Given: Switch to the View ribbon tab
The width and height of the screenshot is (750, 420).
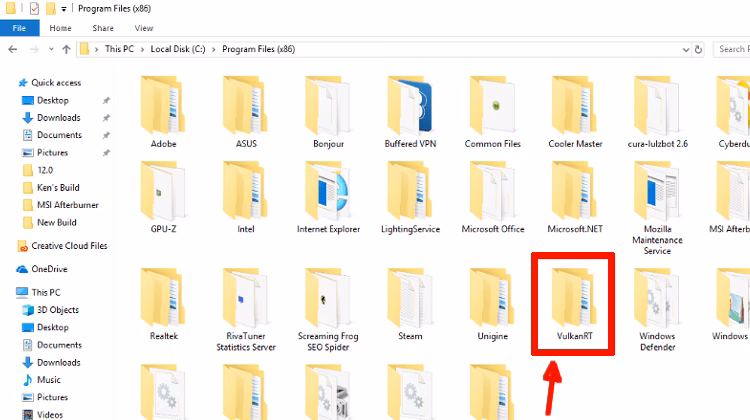Looking at the screenshot, I should (144, 28).
